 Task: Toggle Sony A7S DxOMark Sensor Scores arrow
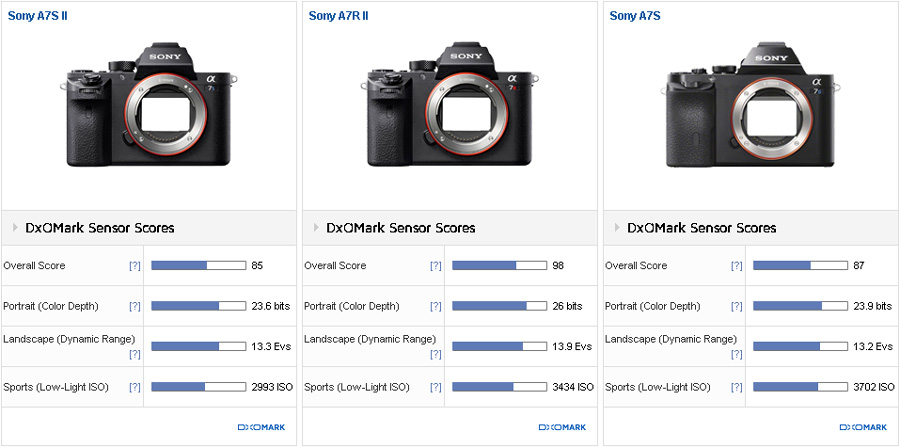[616, 228]
